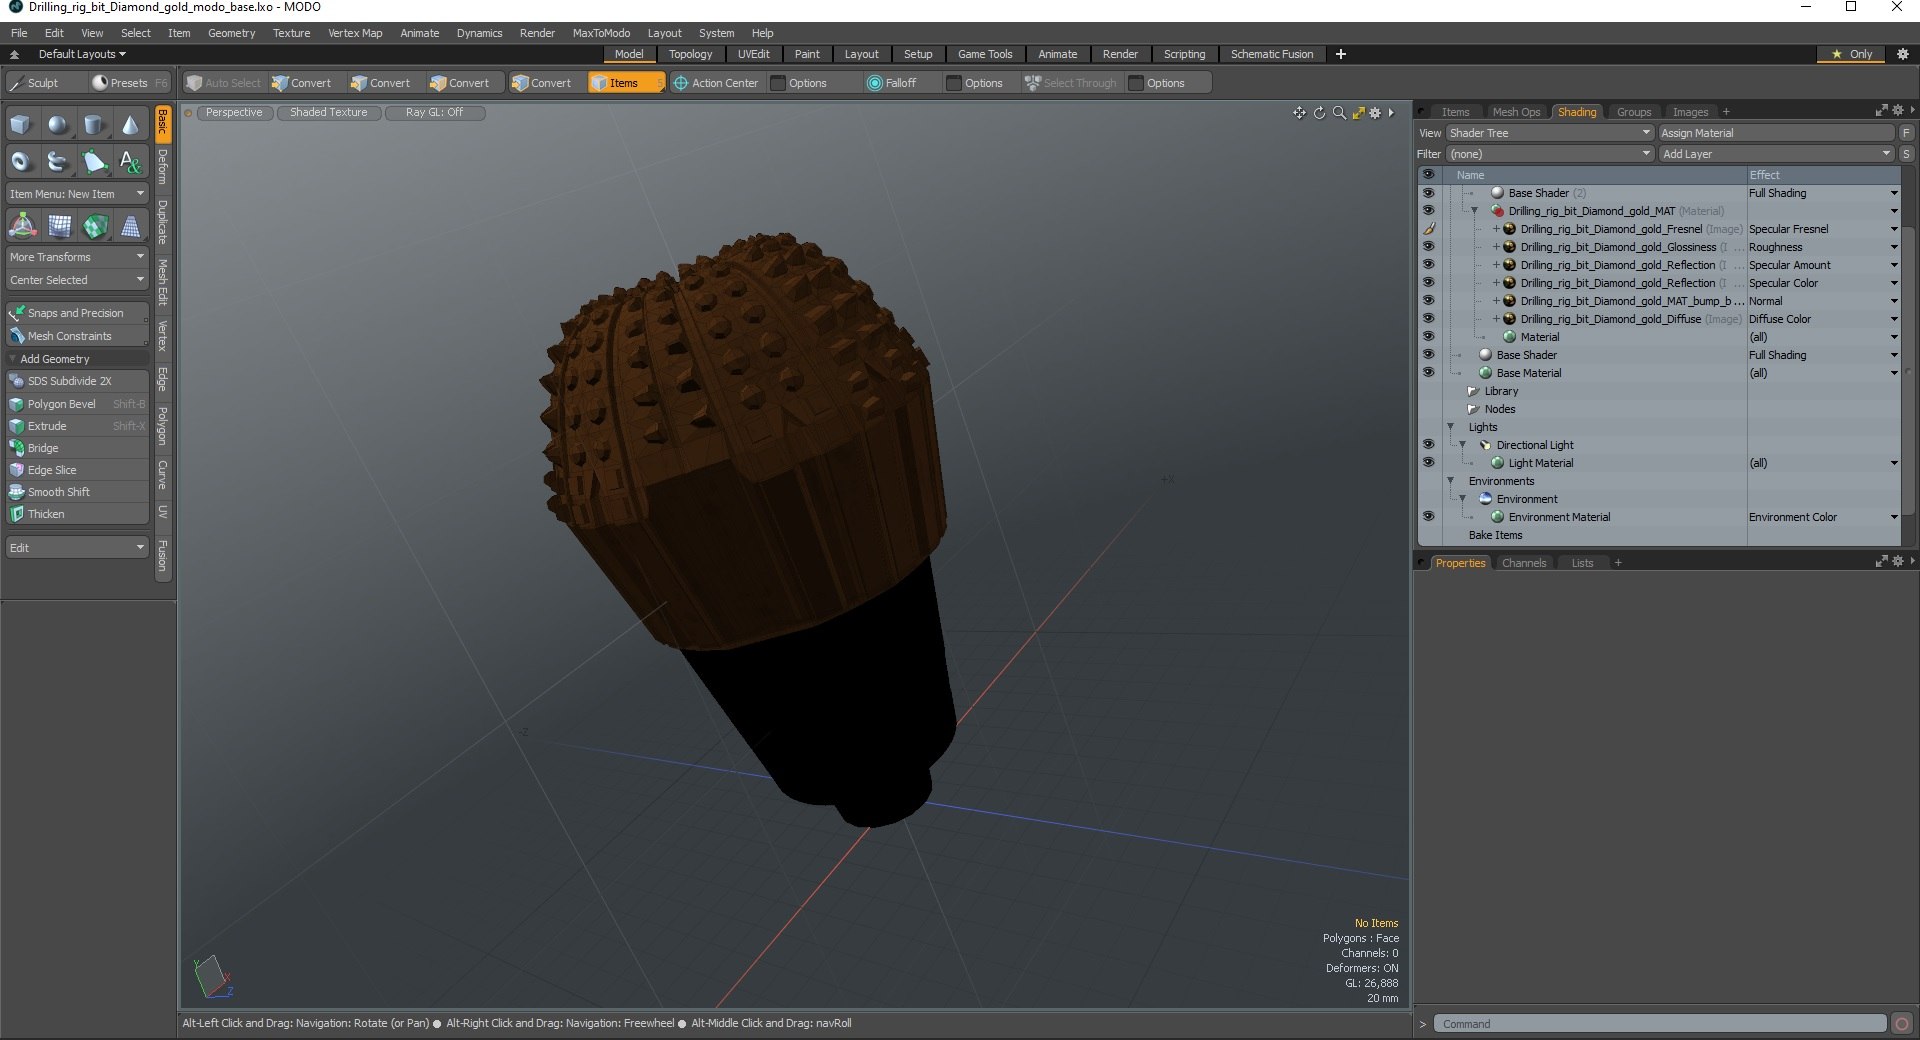Pick the Cone primitive tool

[130, 125]
